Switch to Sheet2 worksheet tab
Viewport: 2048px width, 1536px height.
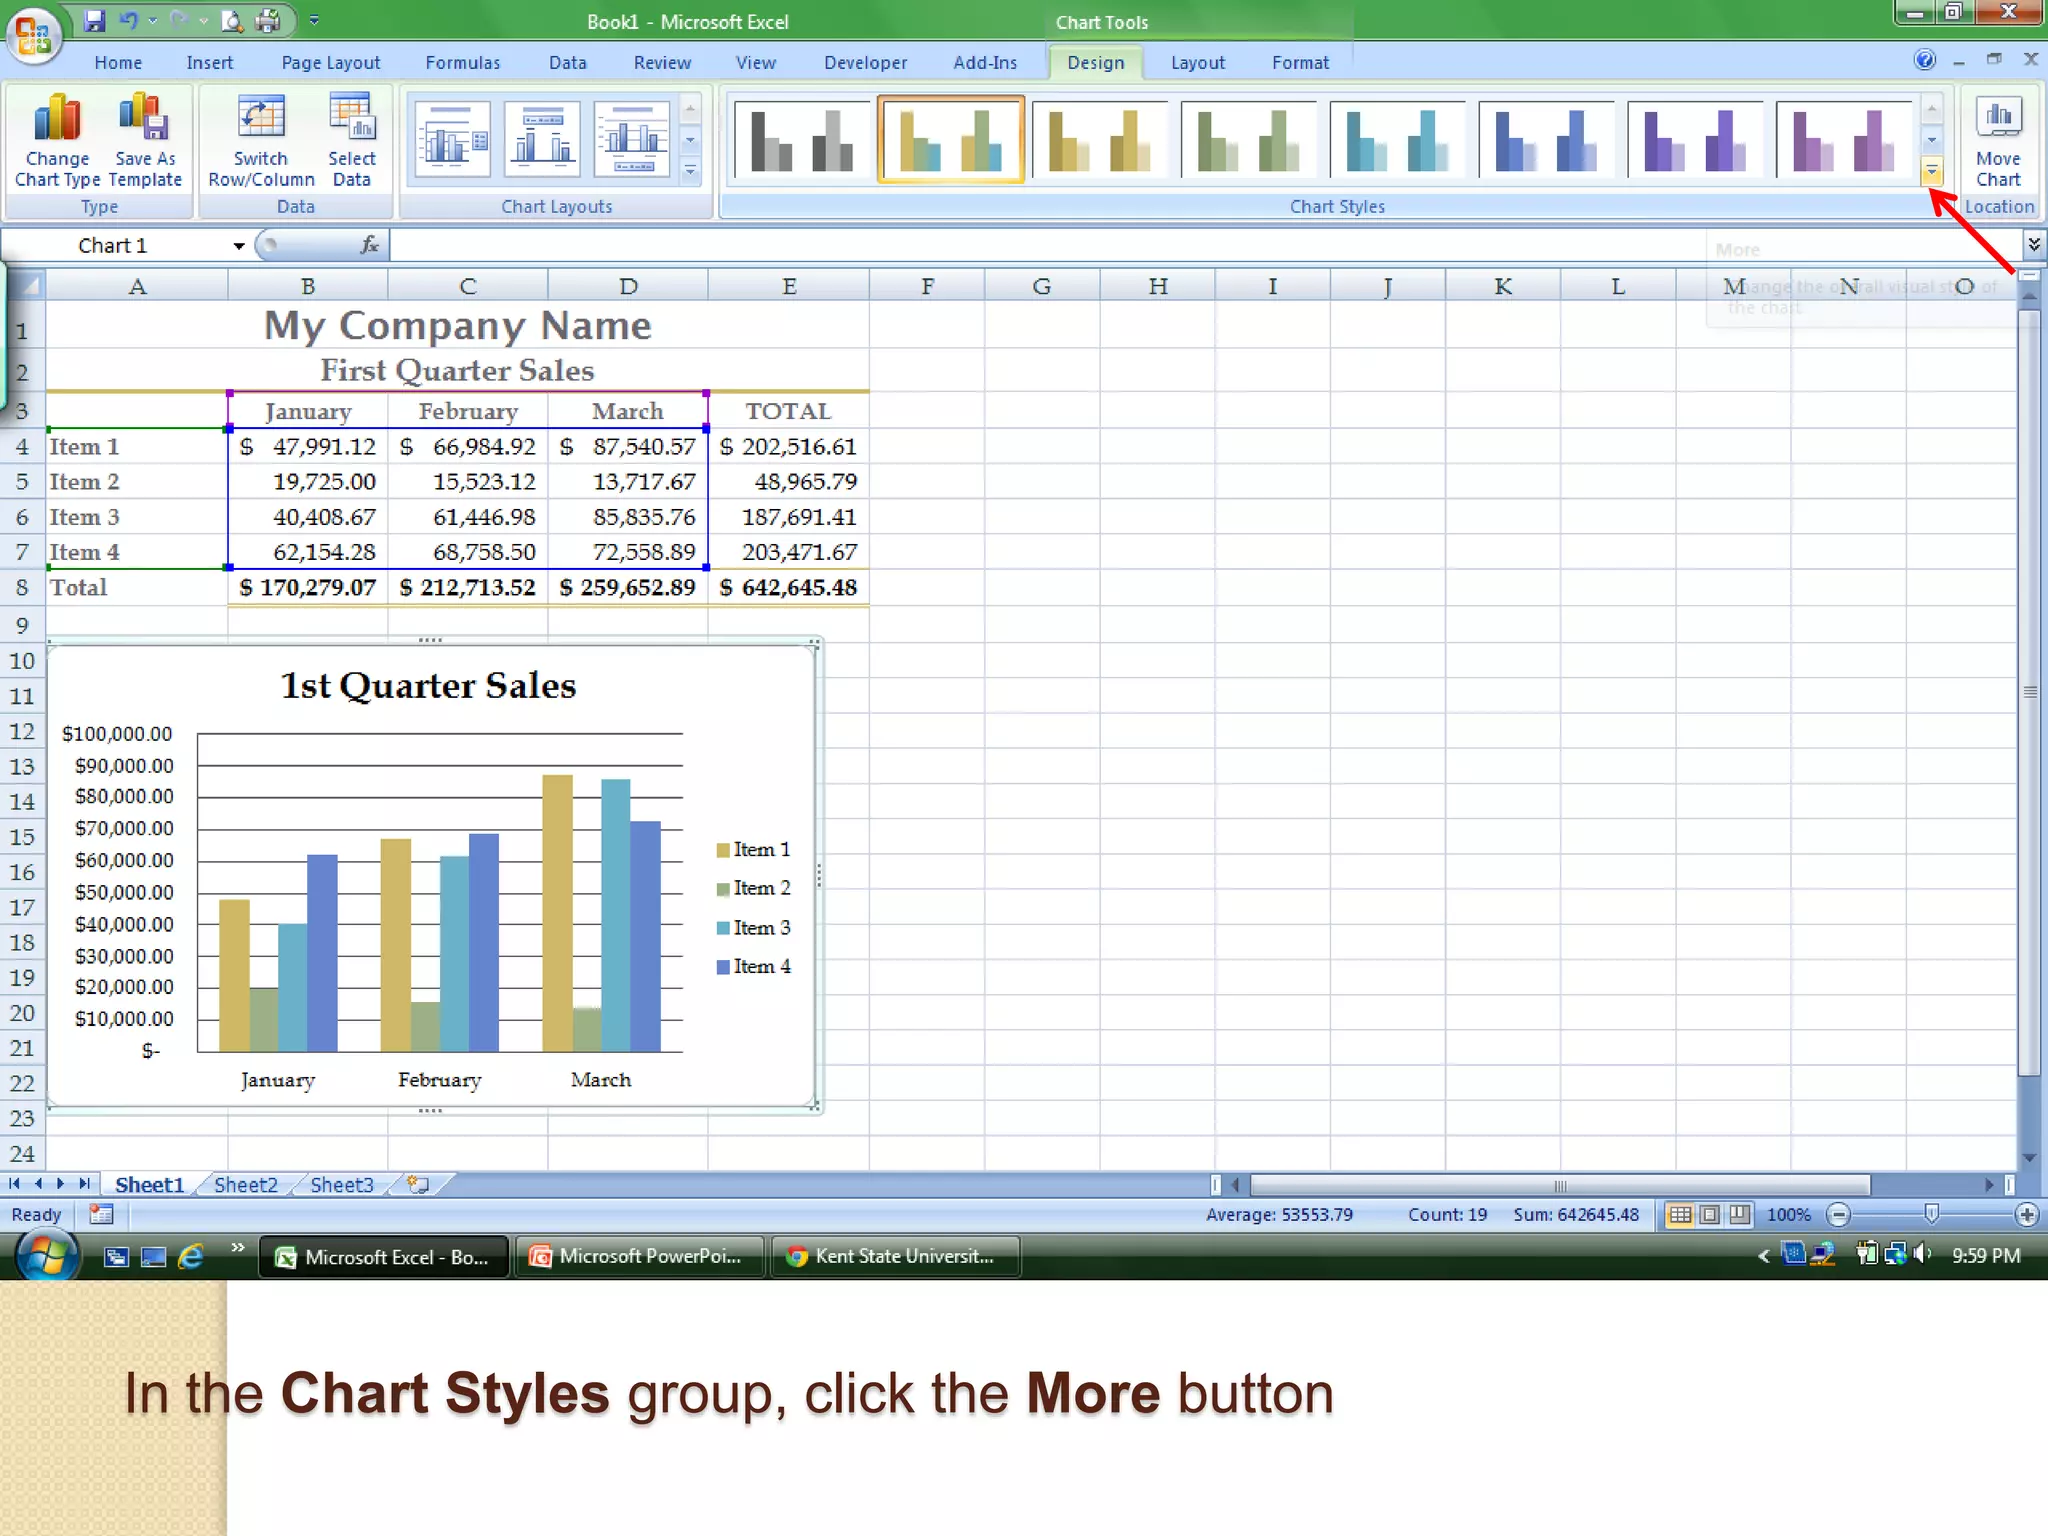245,1185
